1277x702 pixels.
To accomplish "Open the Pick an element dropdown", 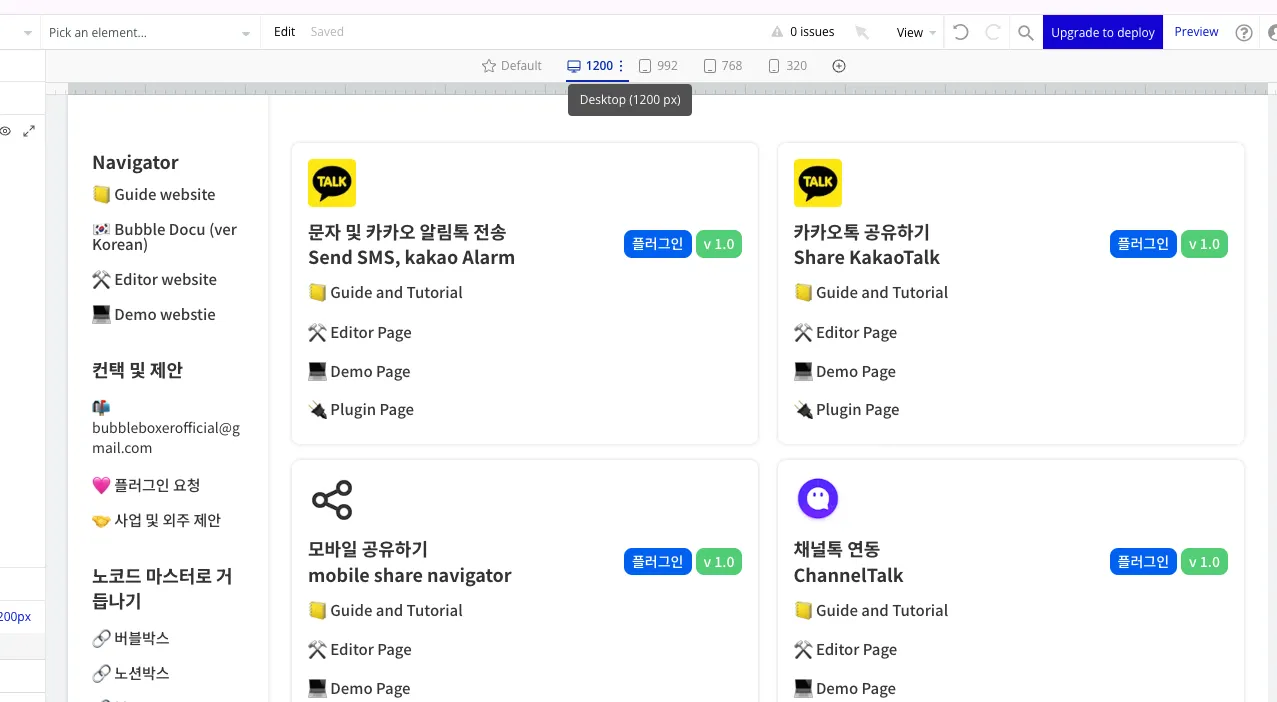I will pyautogui.click(x=149, y=33).
